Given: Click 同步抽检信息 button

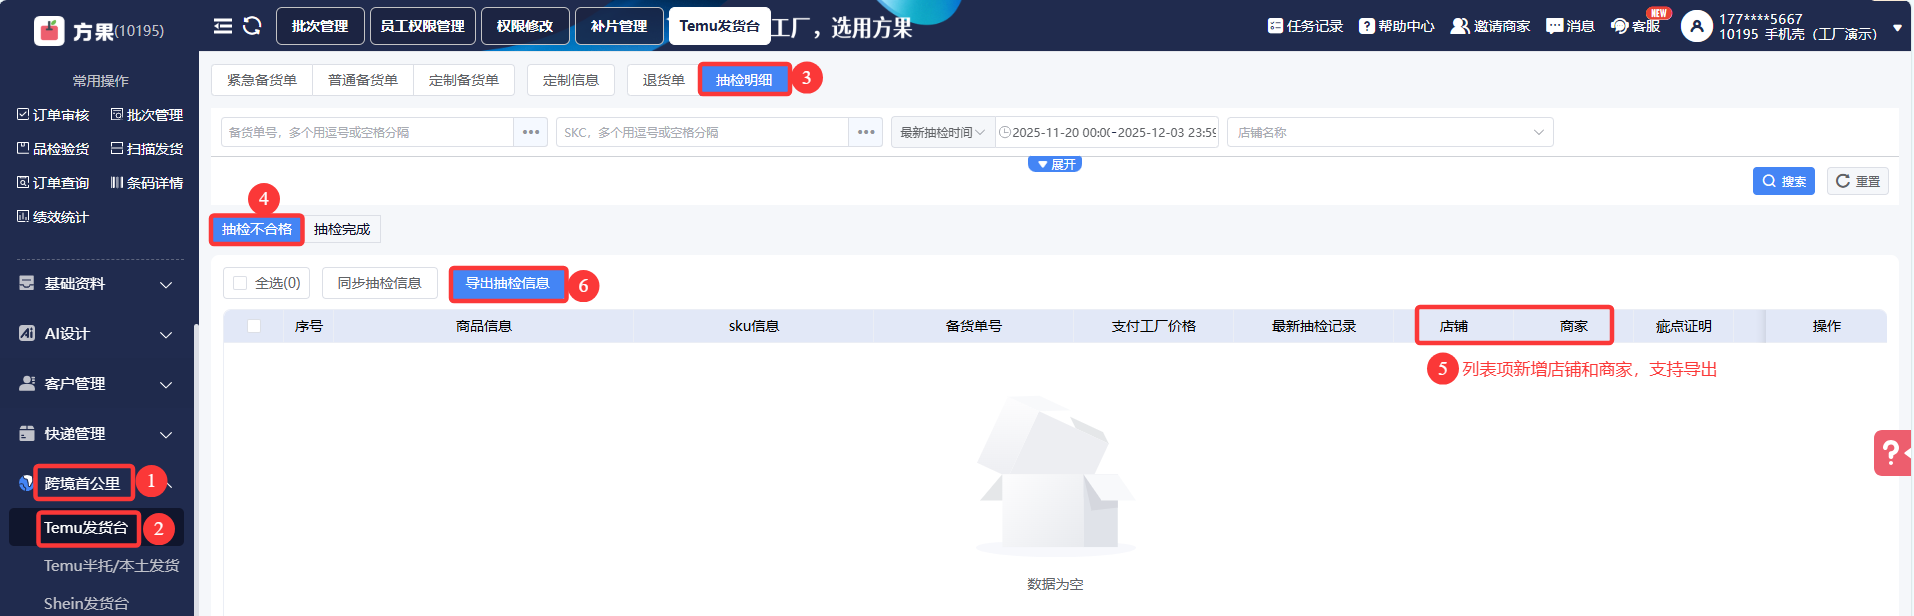Looking at the screenshot, I should 380,283.
